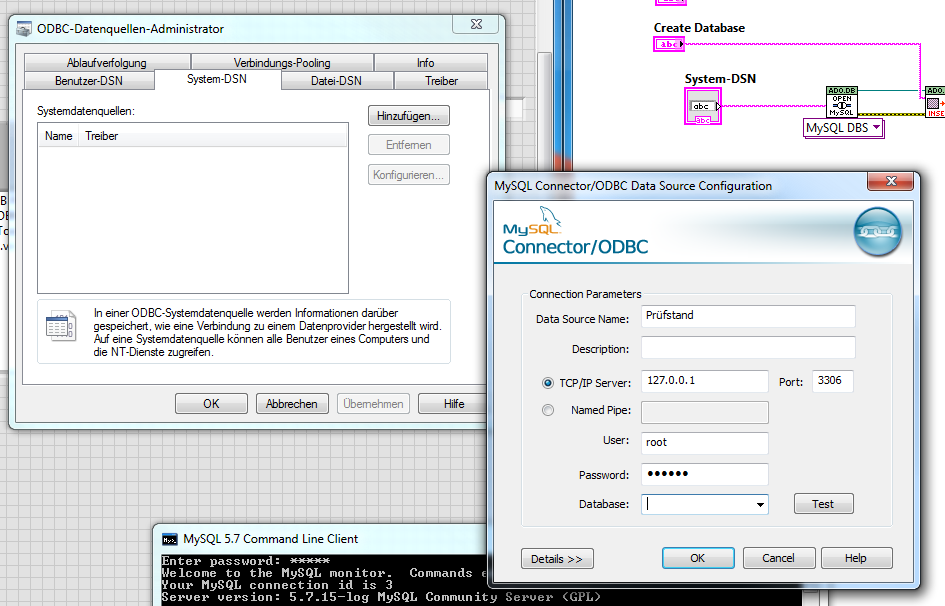Close the ODBC-Datenquellen-Administrator window

click(x=477, y=24)
